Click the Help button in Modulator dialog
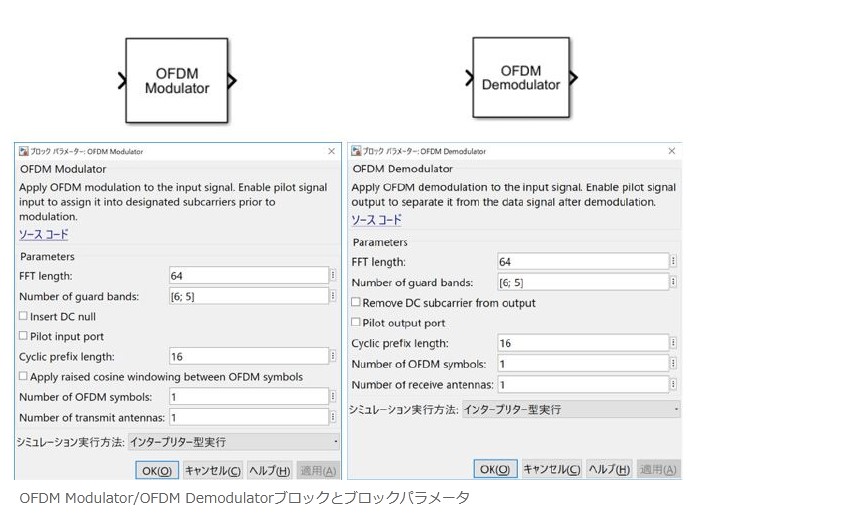Screen dimensions: 855x520 pos(269,470)
